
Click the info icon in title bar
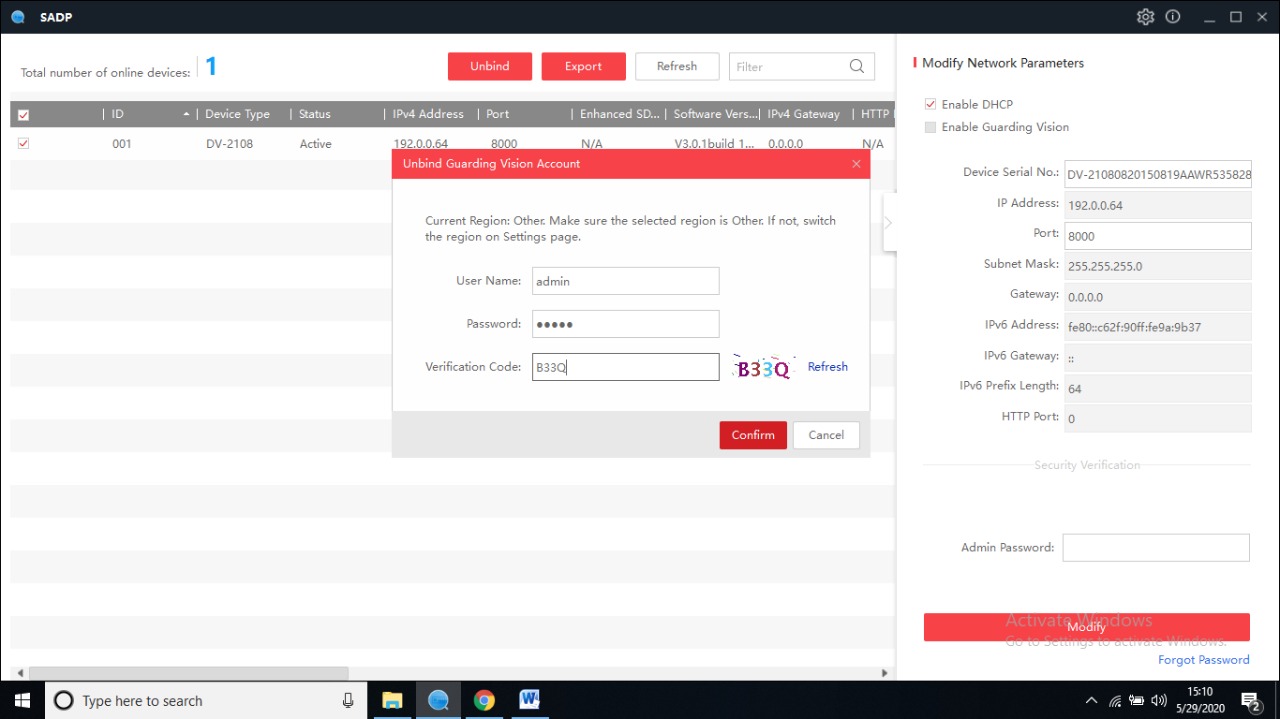coord(1173,17)
